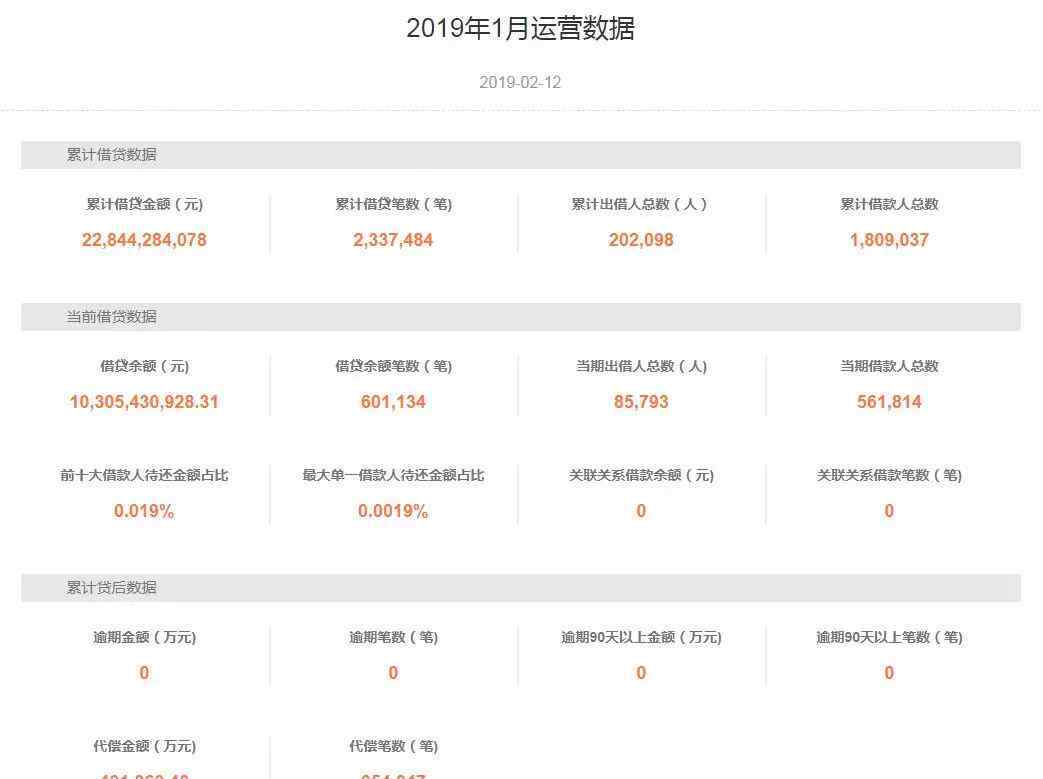Image resolution: width=1043 pixels, height=779 pixels.
Task: Select the 累计贷后数据 section header
Action: click(x=111, y=588)
